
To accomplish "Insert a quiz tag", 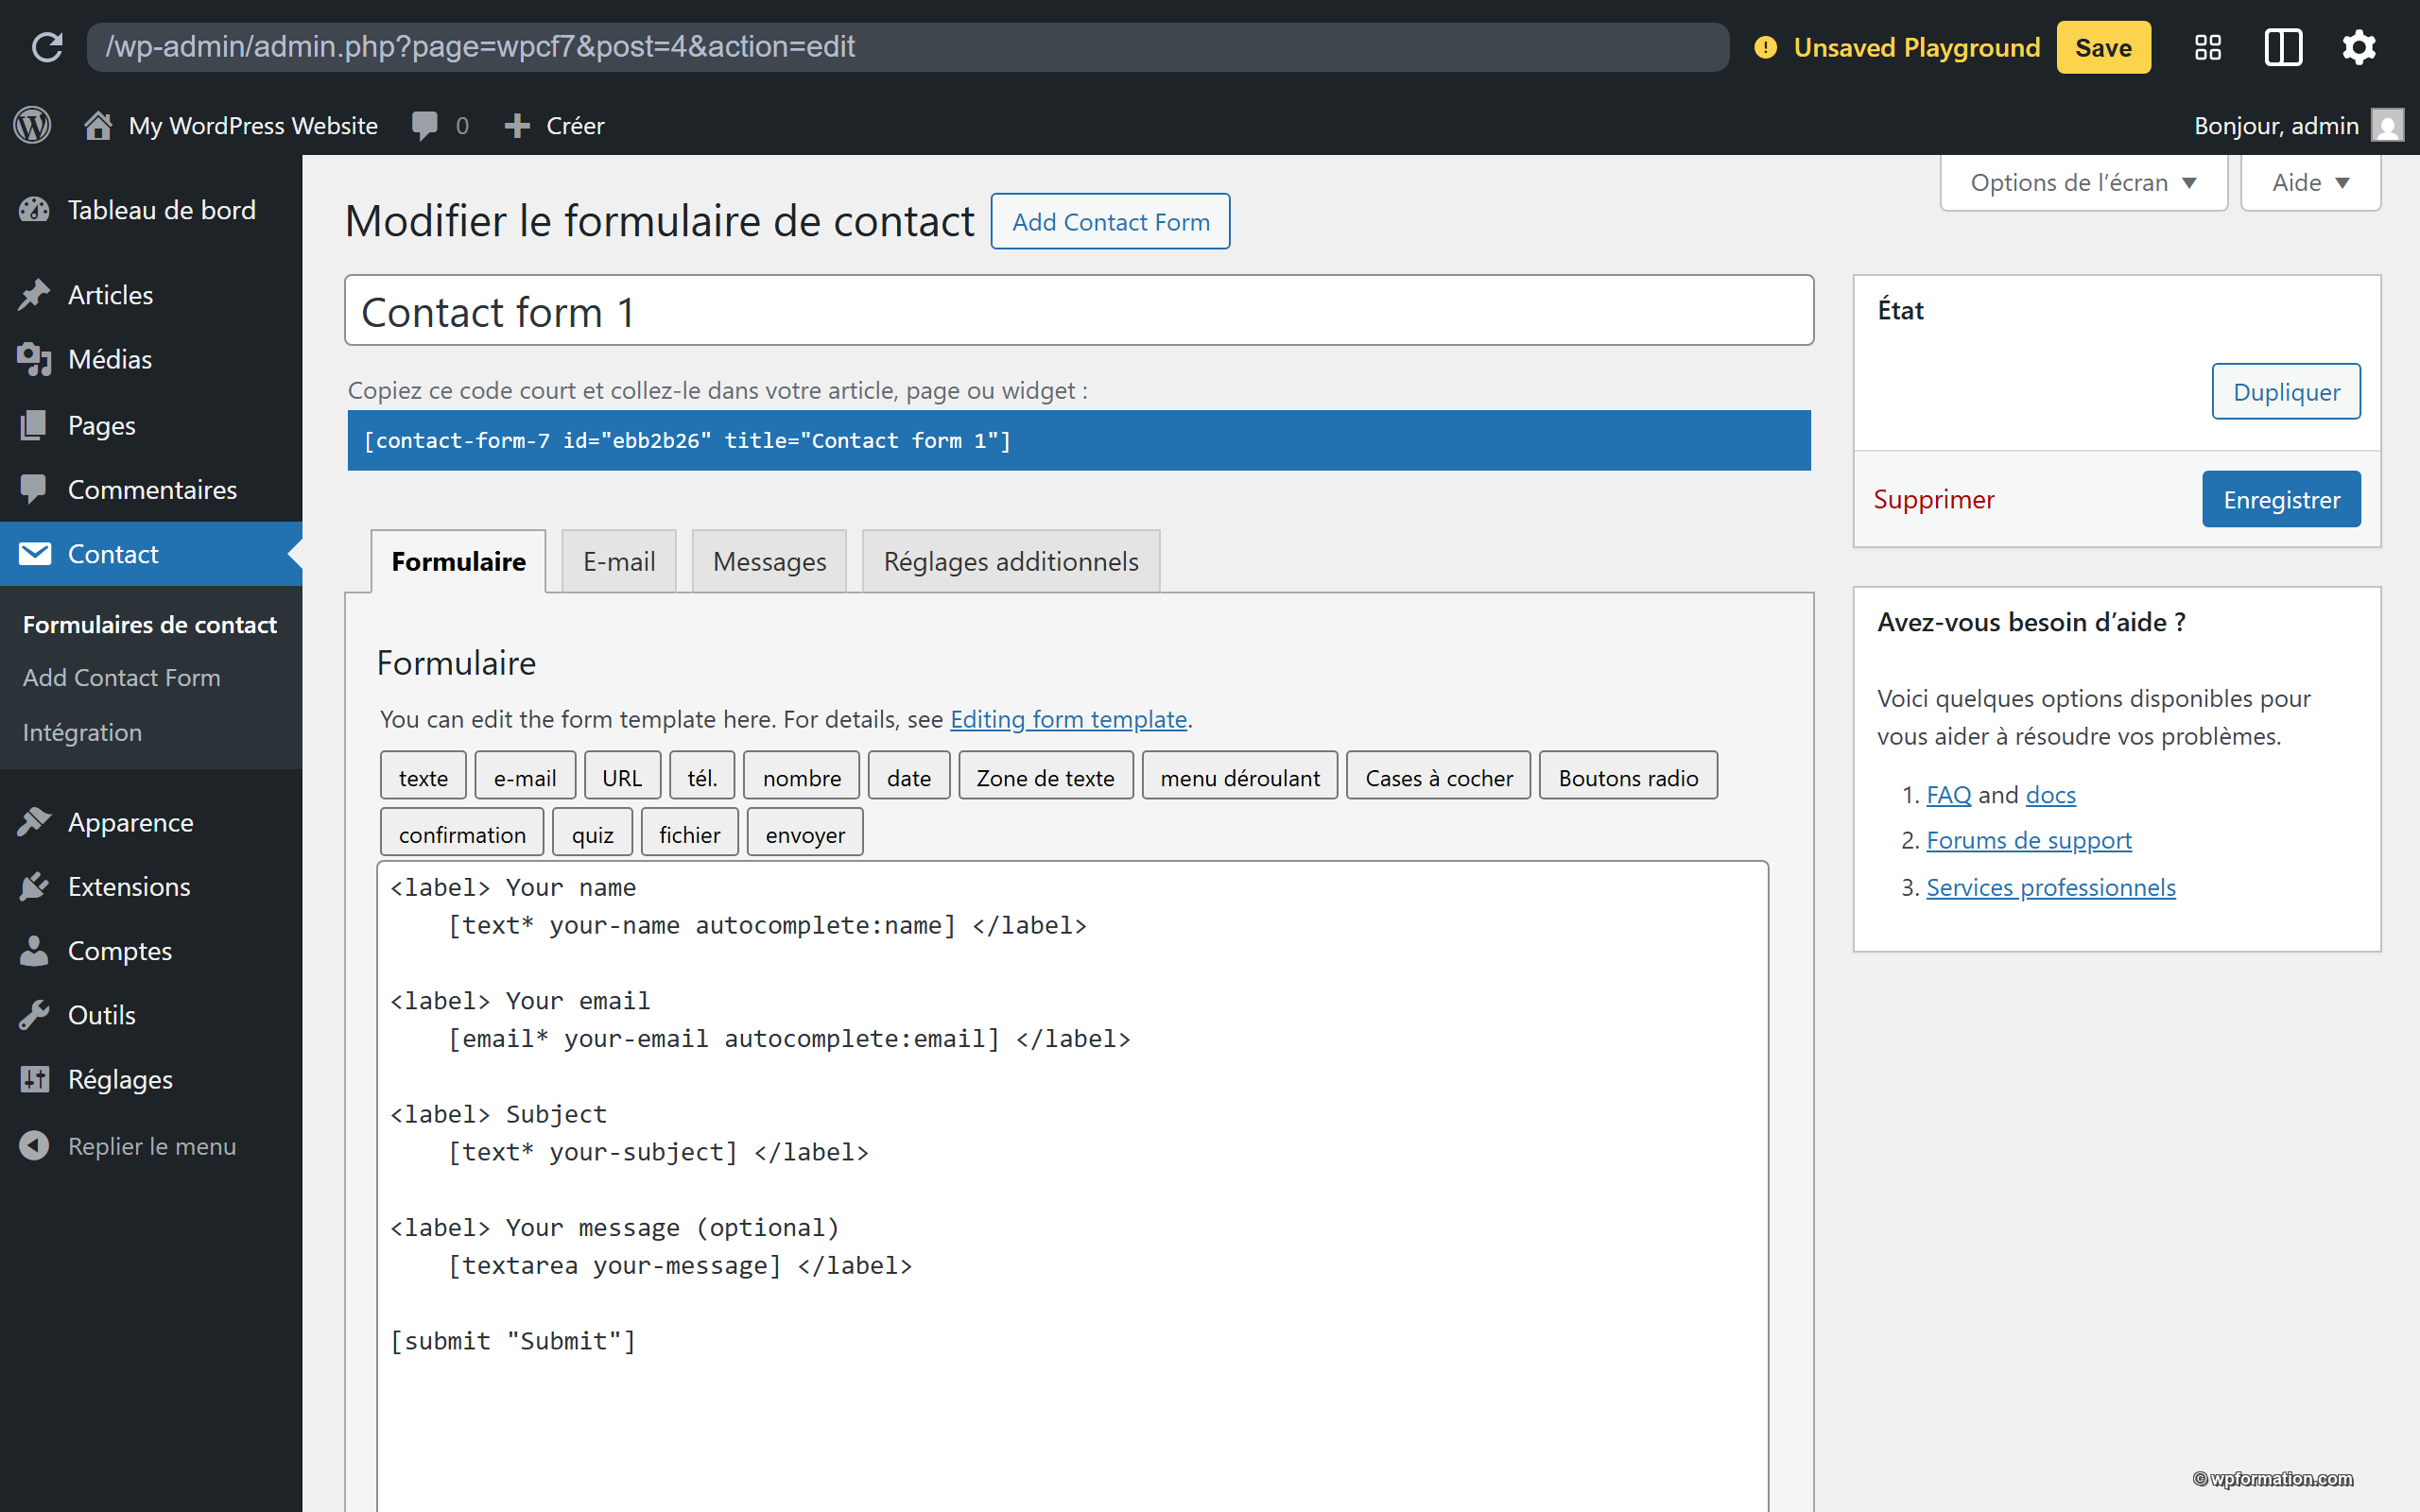I will point(592,833).
